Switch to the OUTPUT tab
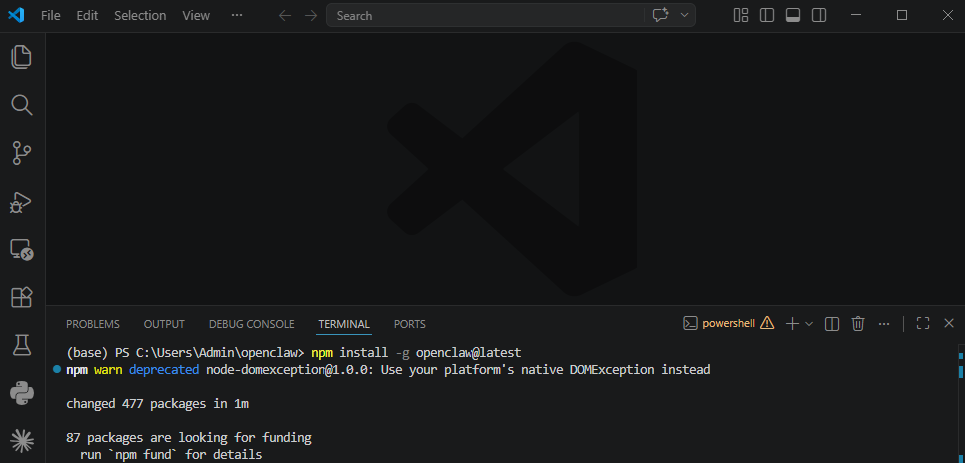Image resolution: width=965 pixels, height=463 pixels. (164, 324)
